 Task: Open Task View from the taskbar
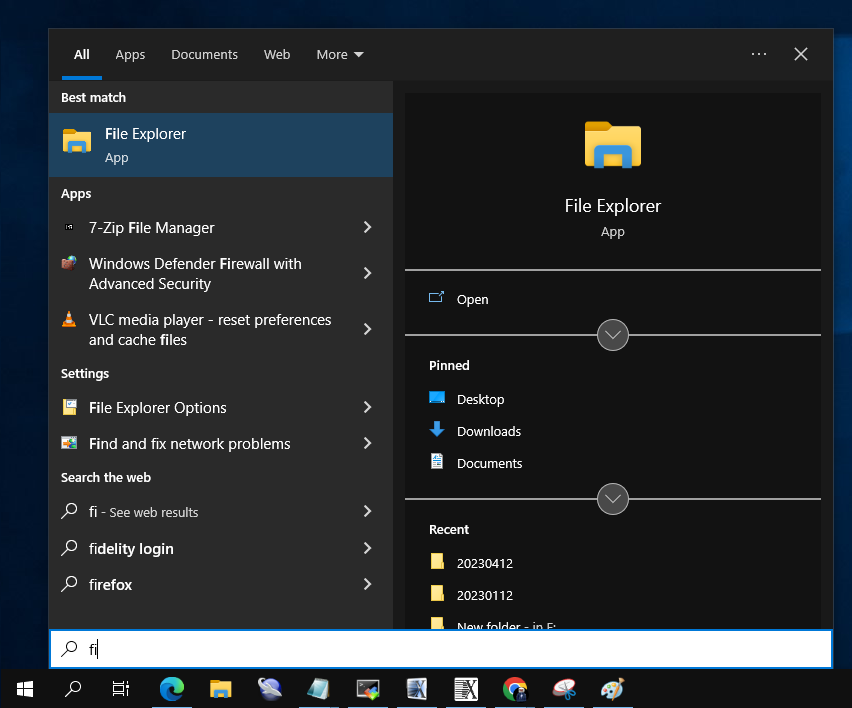[121, 688]
